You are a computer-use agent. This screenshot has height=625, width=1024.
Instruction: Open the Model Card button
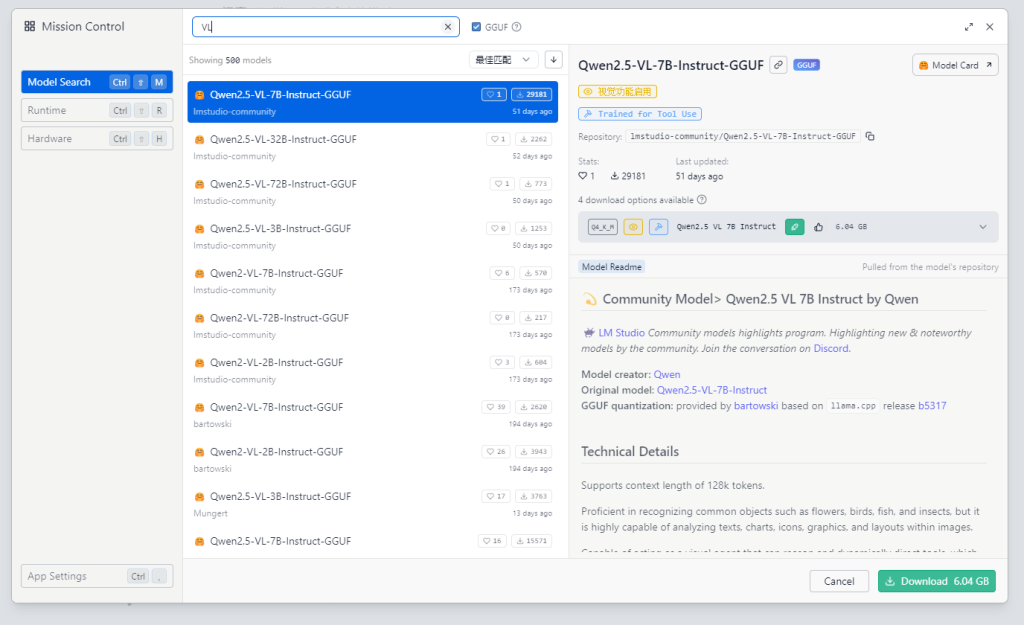(955, 65)
